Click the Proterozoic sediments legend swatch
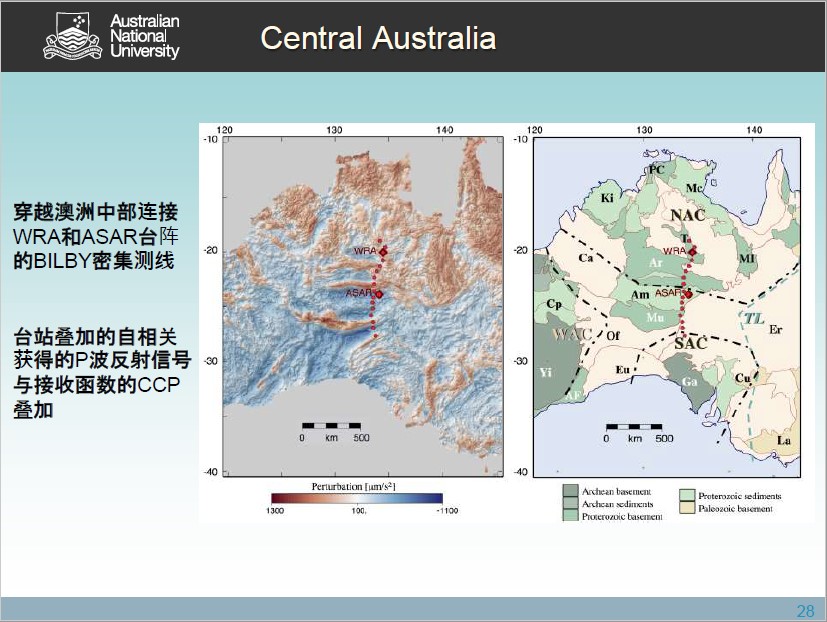The width and height of the screenshot is (827, 622). tap(687, 495)
